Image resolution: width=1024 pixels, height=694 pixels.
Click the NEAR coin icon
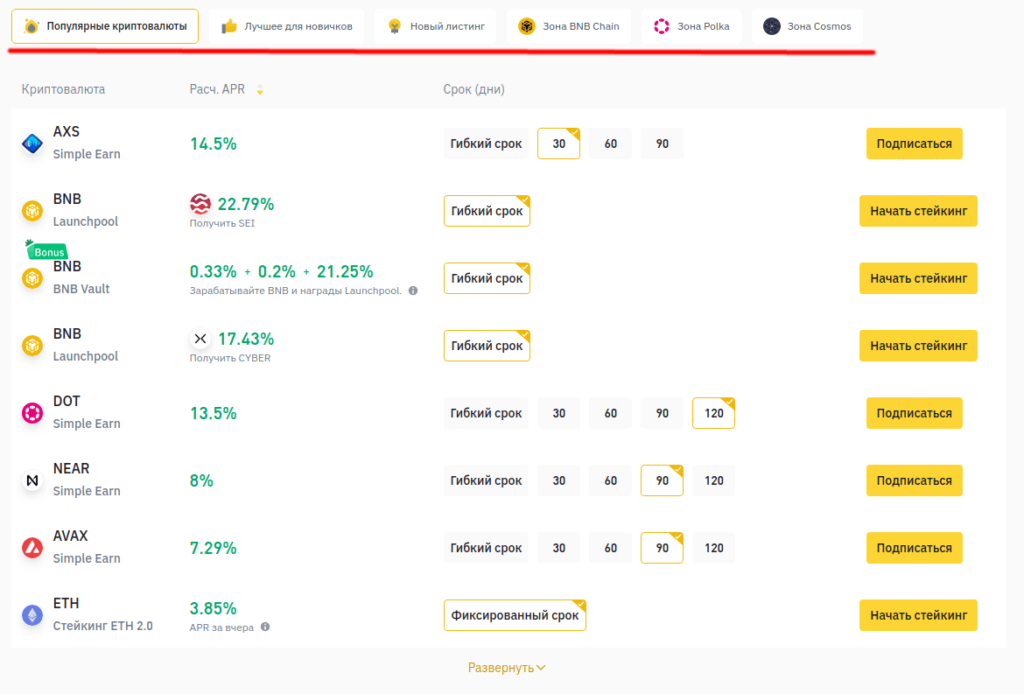click(33, 481)
